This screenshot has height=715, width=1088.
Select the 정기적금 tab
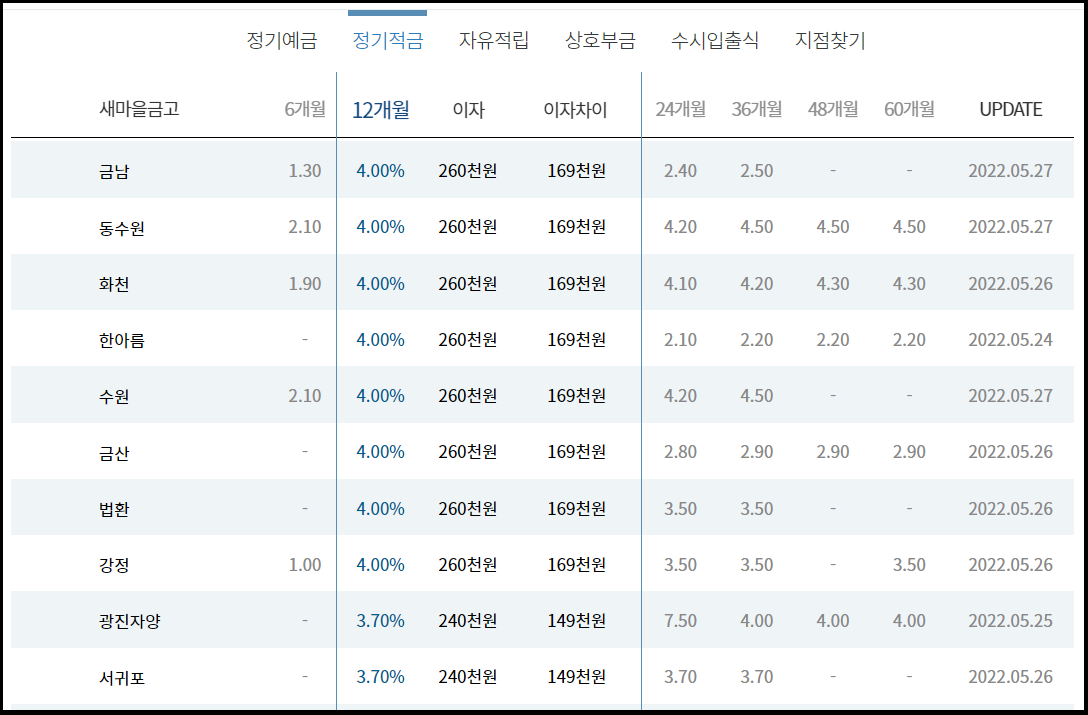coord(387,40)
